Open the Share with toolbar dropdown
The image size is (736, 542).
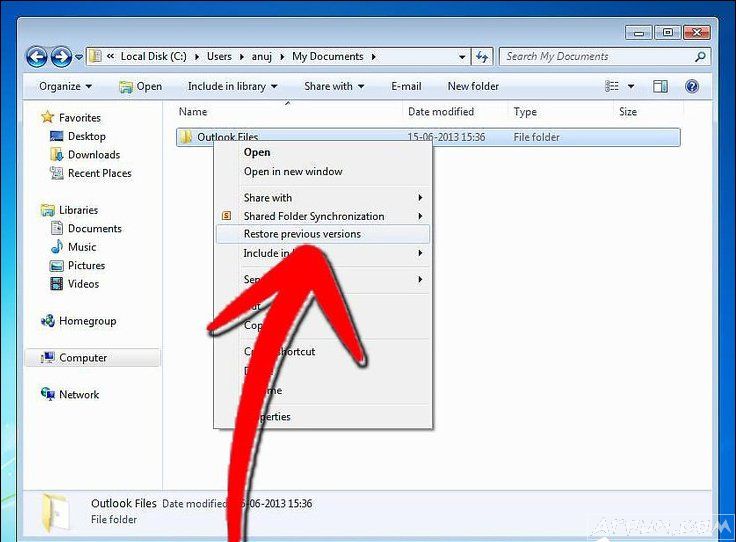(334, 86)
